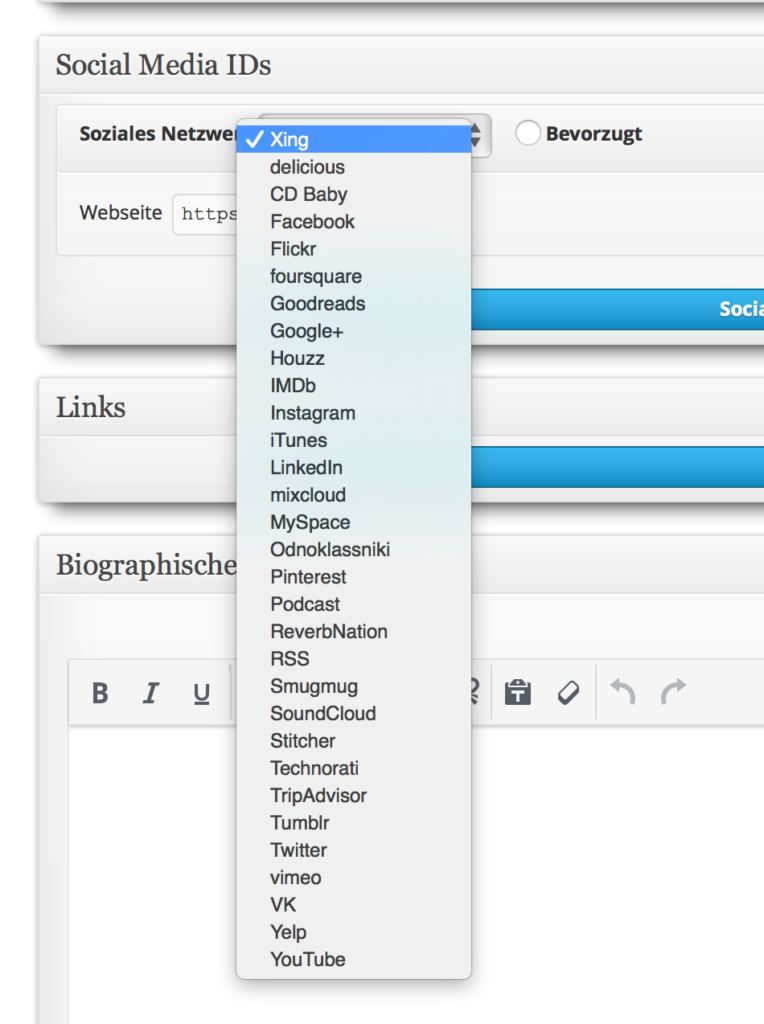Select Yelp option
This screenshot has width=764, height=1024.
click(353, 932)
